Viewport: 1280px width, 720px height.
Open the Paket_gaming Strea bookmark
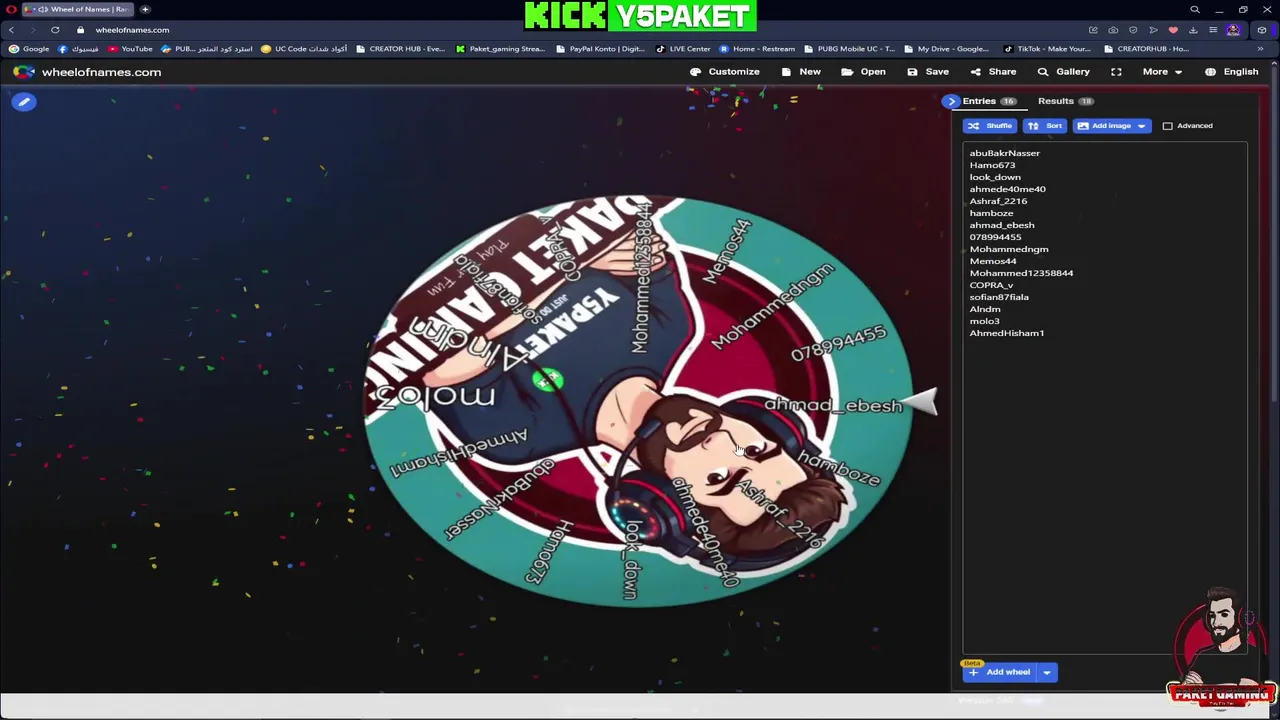[x=500, y=49]
